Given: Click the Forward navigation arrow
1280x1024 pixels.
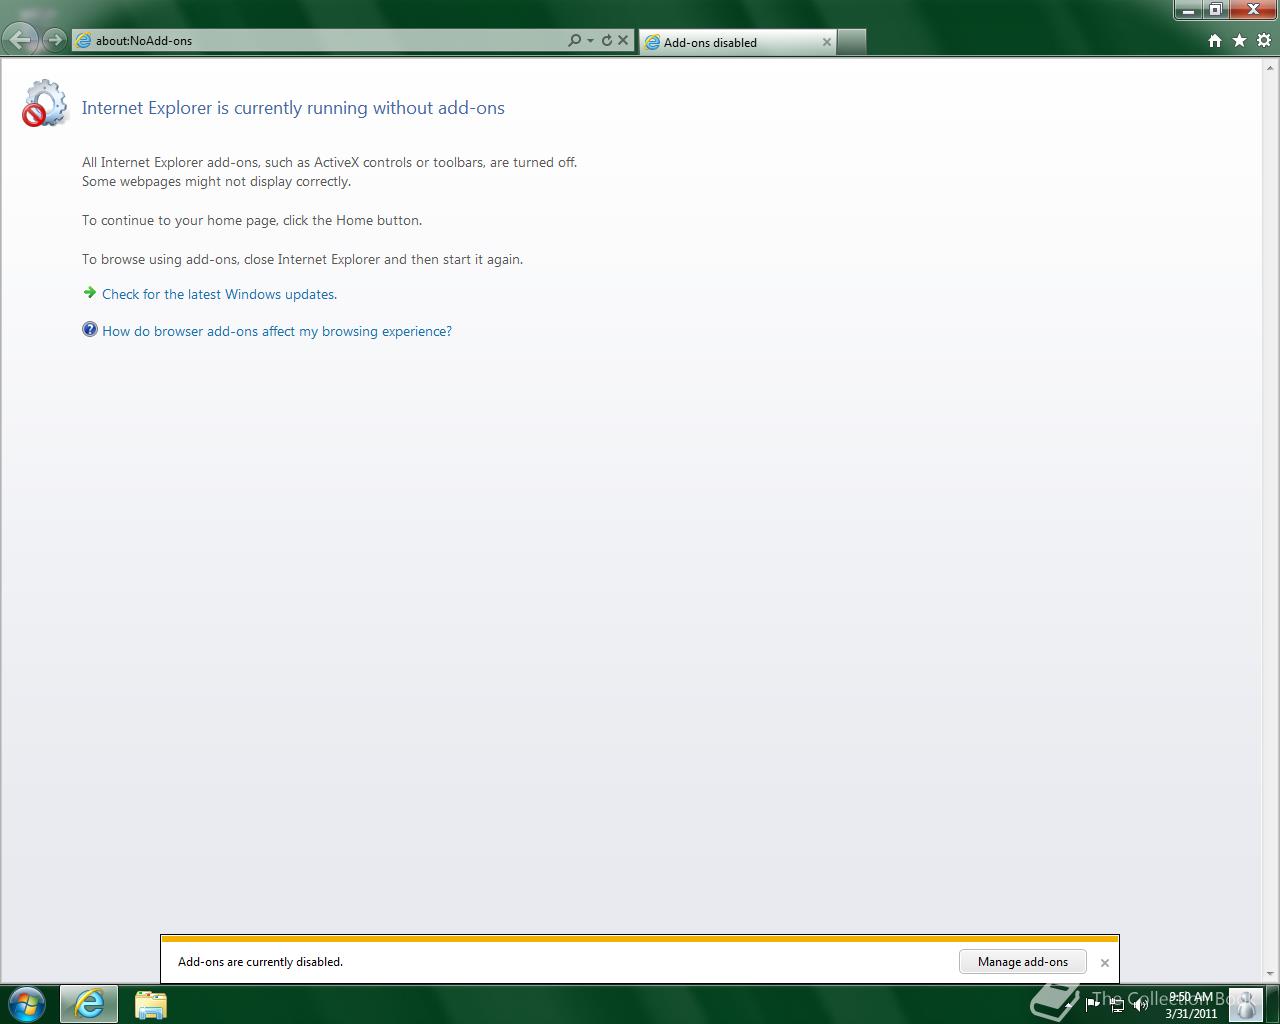Looking at the screenshot, I should tap(55, 40).
